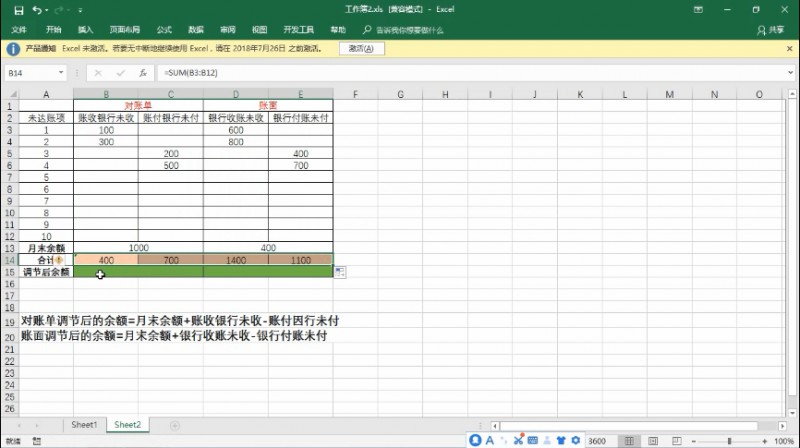
Task: Click the green 调节后余额 cell under column B
Action: pos(138,272)
